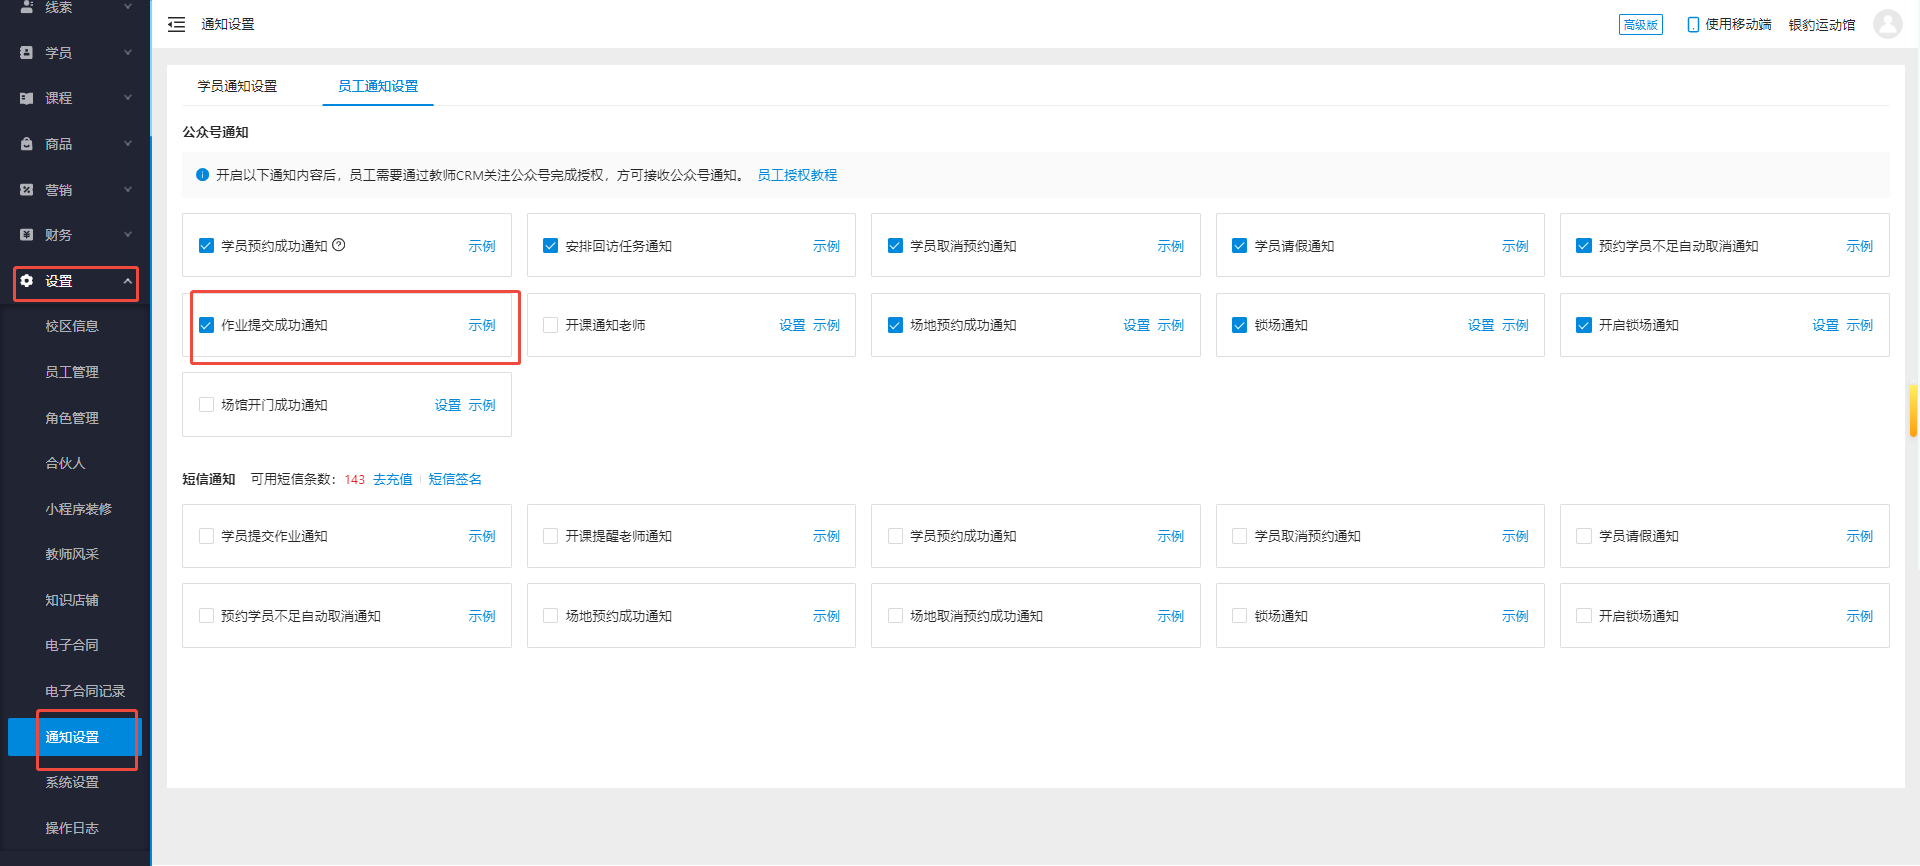This screenshot has height=866, width=1920.
Task: Click 使用移动端 text in header
Action: (1738, 24)
